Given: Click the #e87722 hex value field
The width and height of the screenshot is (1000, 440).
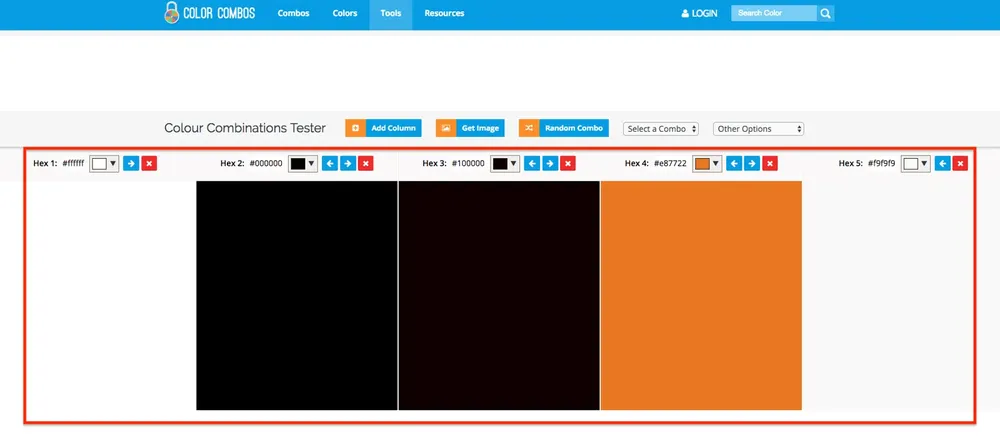Looking at the screenshot, I should [x=670, y=164].
